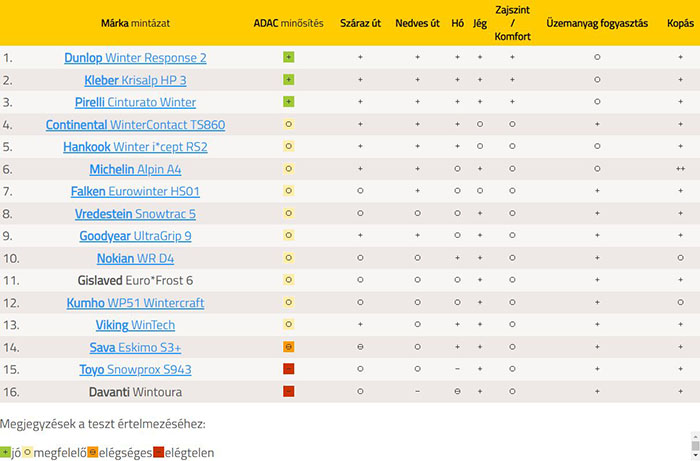Click the Sava Száraz út rating symbol

(x=360, y=347)
